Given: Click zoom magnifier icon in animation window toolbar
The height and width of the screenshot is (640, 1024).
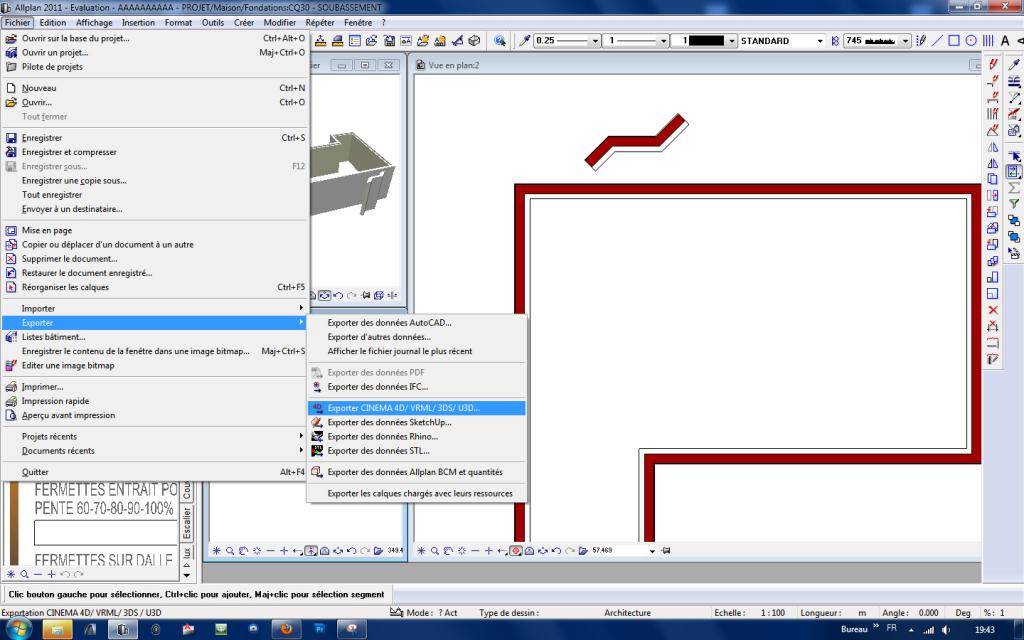Looking at the screenshot, I should pos(230,551).
